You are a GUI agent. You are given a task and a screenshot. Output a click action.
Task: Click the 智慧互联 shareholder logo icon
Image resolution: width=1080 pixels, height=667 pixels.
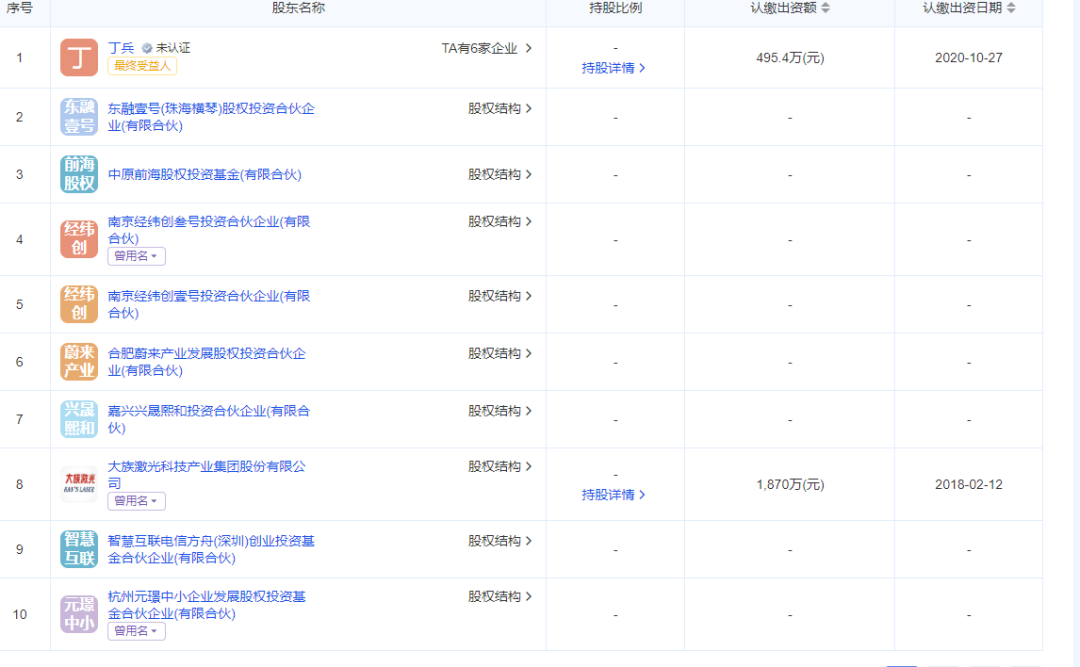(79, 549)
